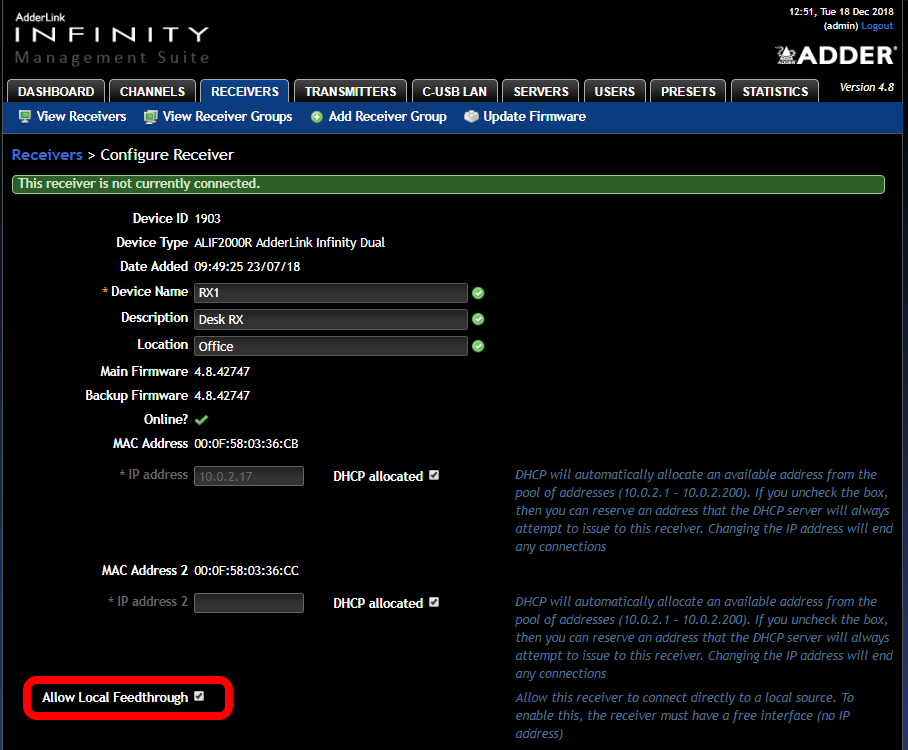Screen dimensions: 908x750
Task: Click the date and time in the header
Action: click(x=841, y=12)
